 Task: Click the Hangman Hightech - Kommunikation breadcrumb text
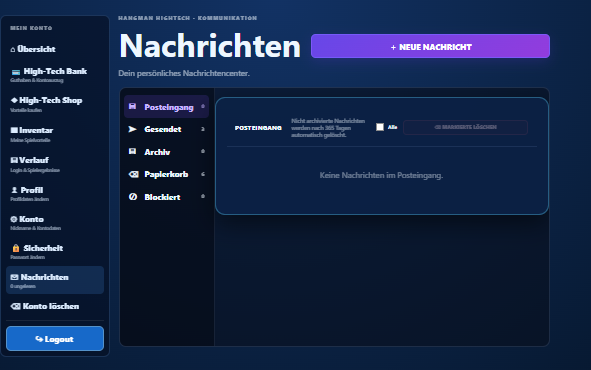[187, 18]
